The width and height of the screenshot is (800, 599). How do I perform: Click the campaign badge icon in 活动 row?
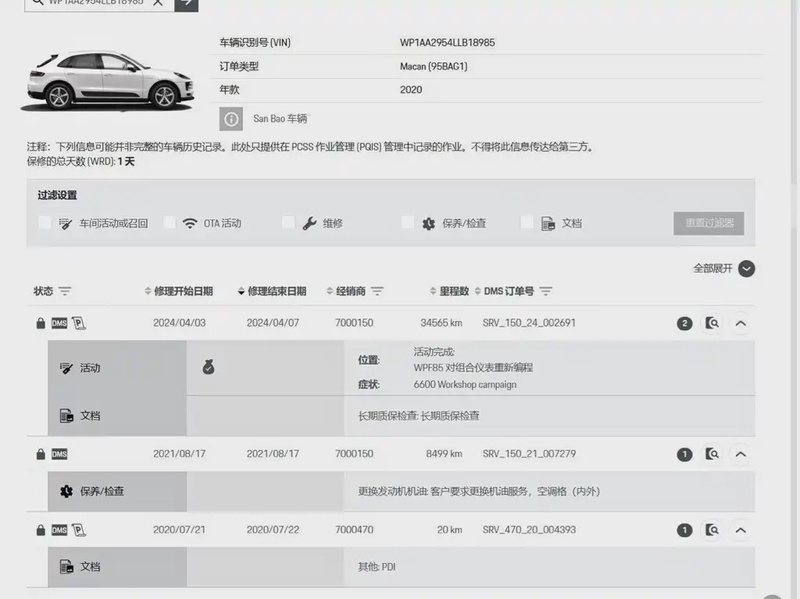[208, 367]
